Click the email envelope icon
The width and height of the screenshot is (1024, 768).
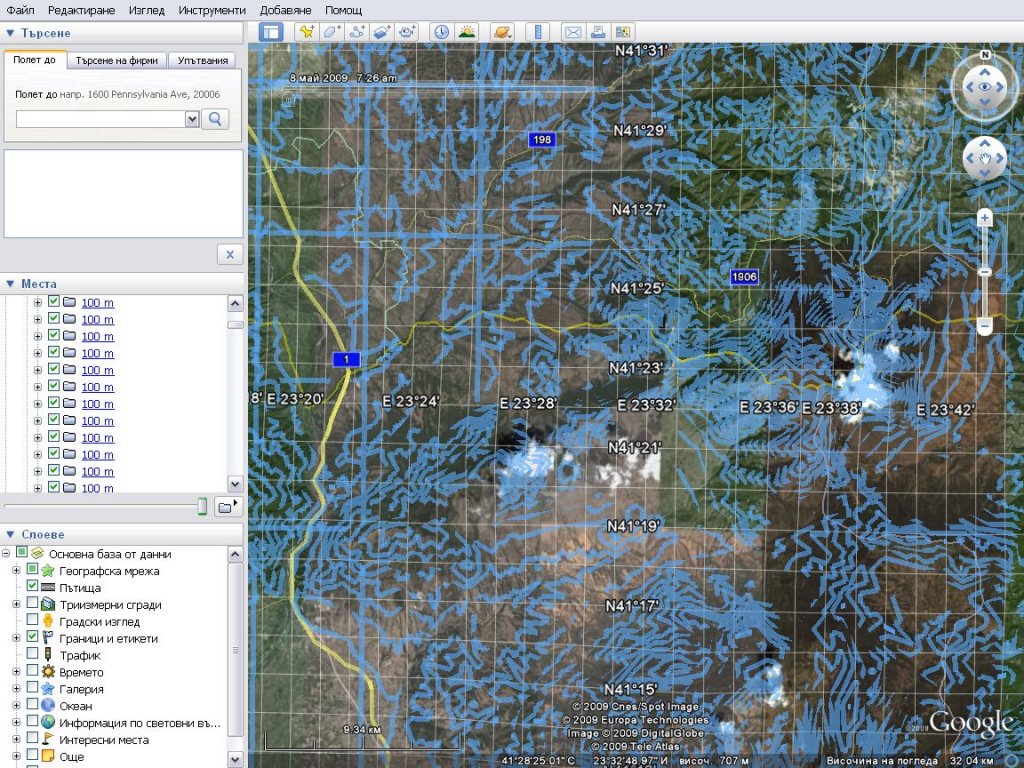pyautogui.click(x=573, y=32)
